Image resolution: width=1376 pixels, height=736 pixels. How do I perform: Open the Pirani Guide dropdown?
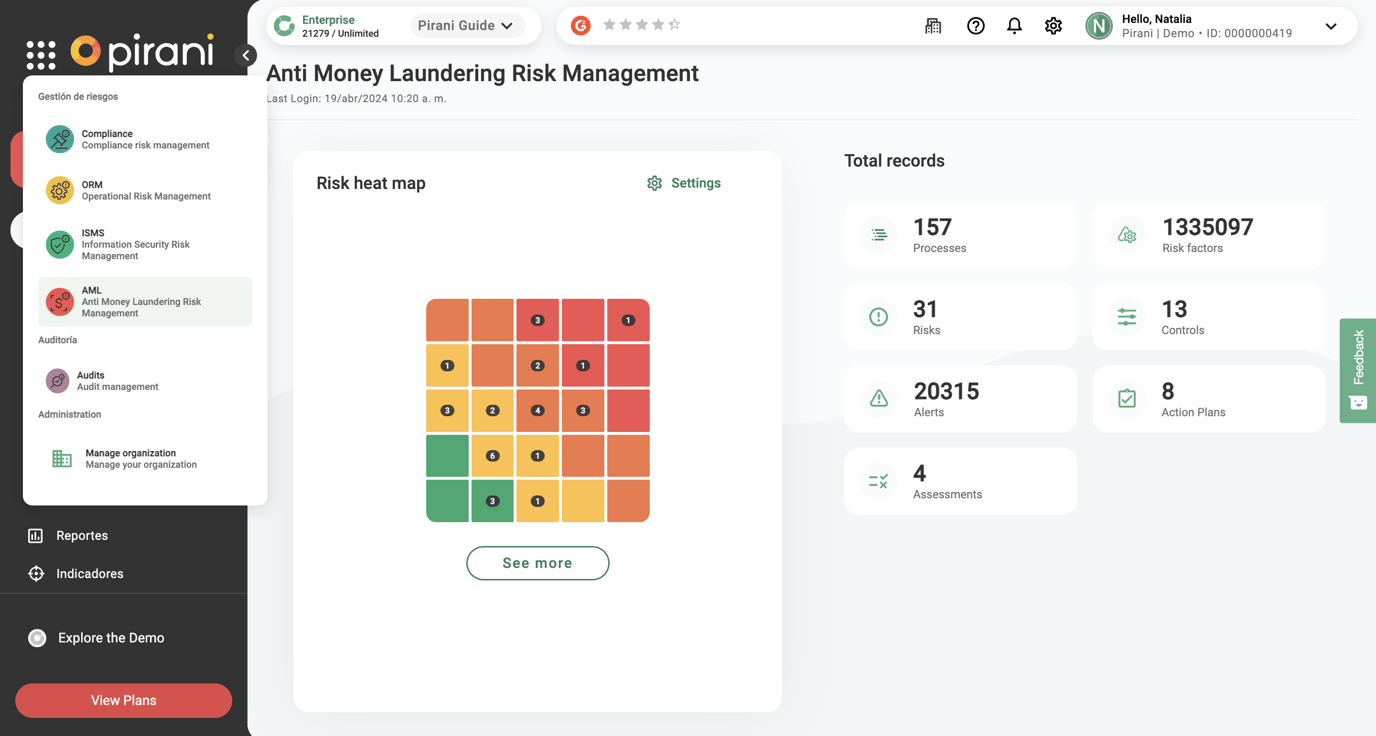coord(466,26)
